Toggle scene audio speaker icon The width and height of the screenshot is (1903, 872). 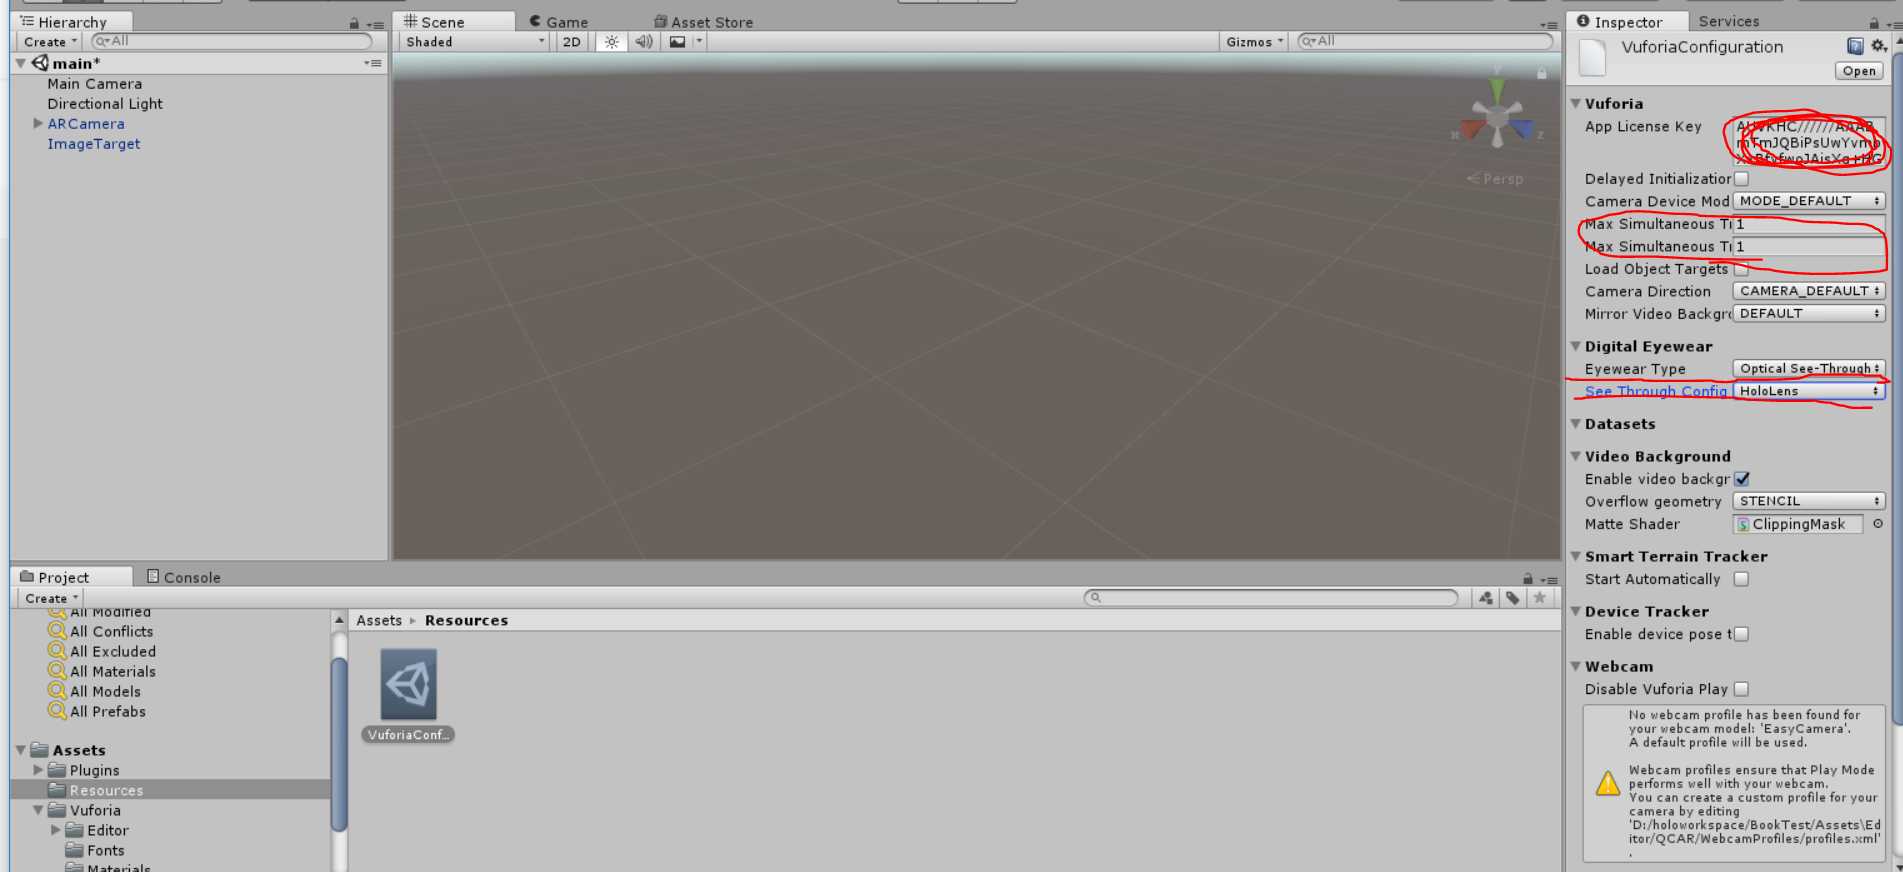point(644,42)
